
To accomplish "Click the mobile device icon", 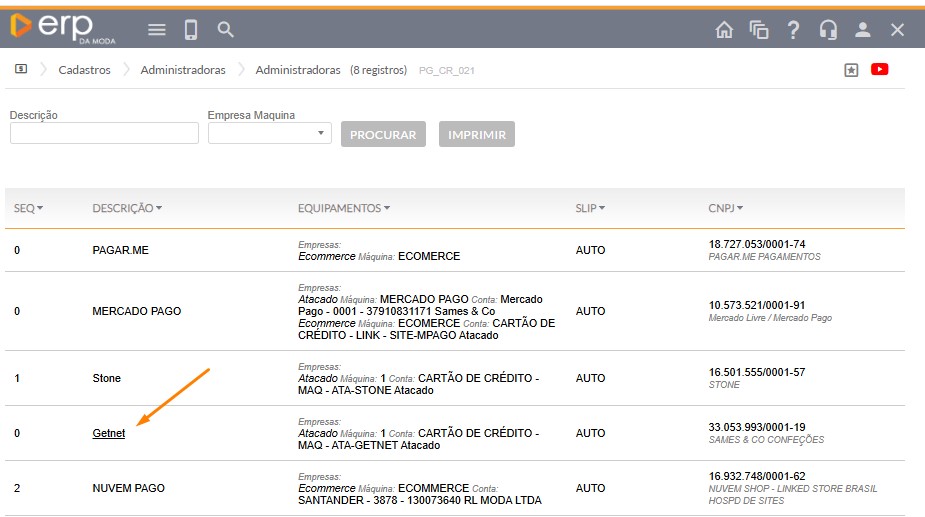I will [x=191, y=30].
